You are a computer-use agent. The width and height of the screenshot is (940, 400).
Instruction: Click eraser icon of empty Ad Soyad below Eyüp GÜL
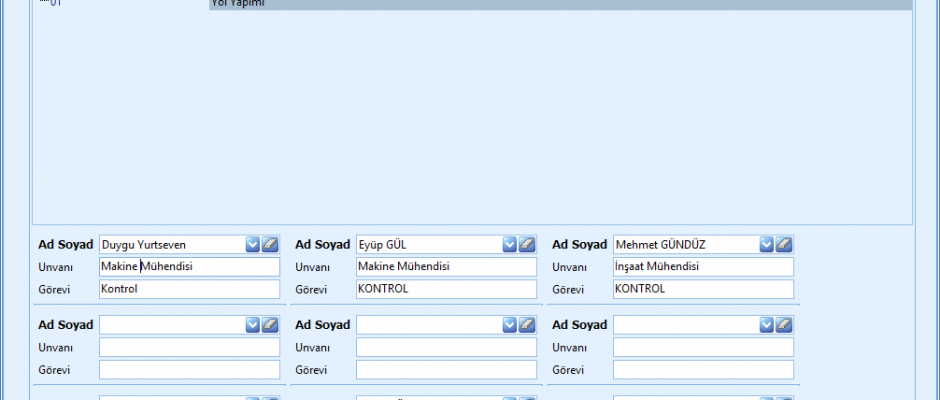[527, 325]
